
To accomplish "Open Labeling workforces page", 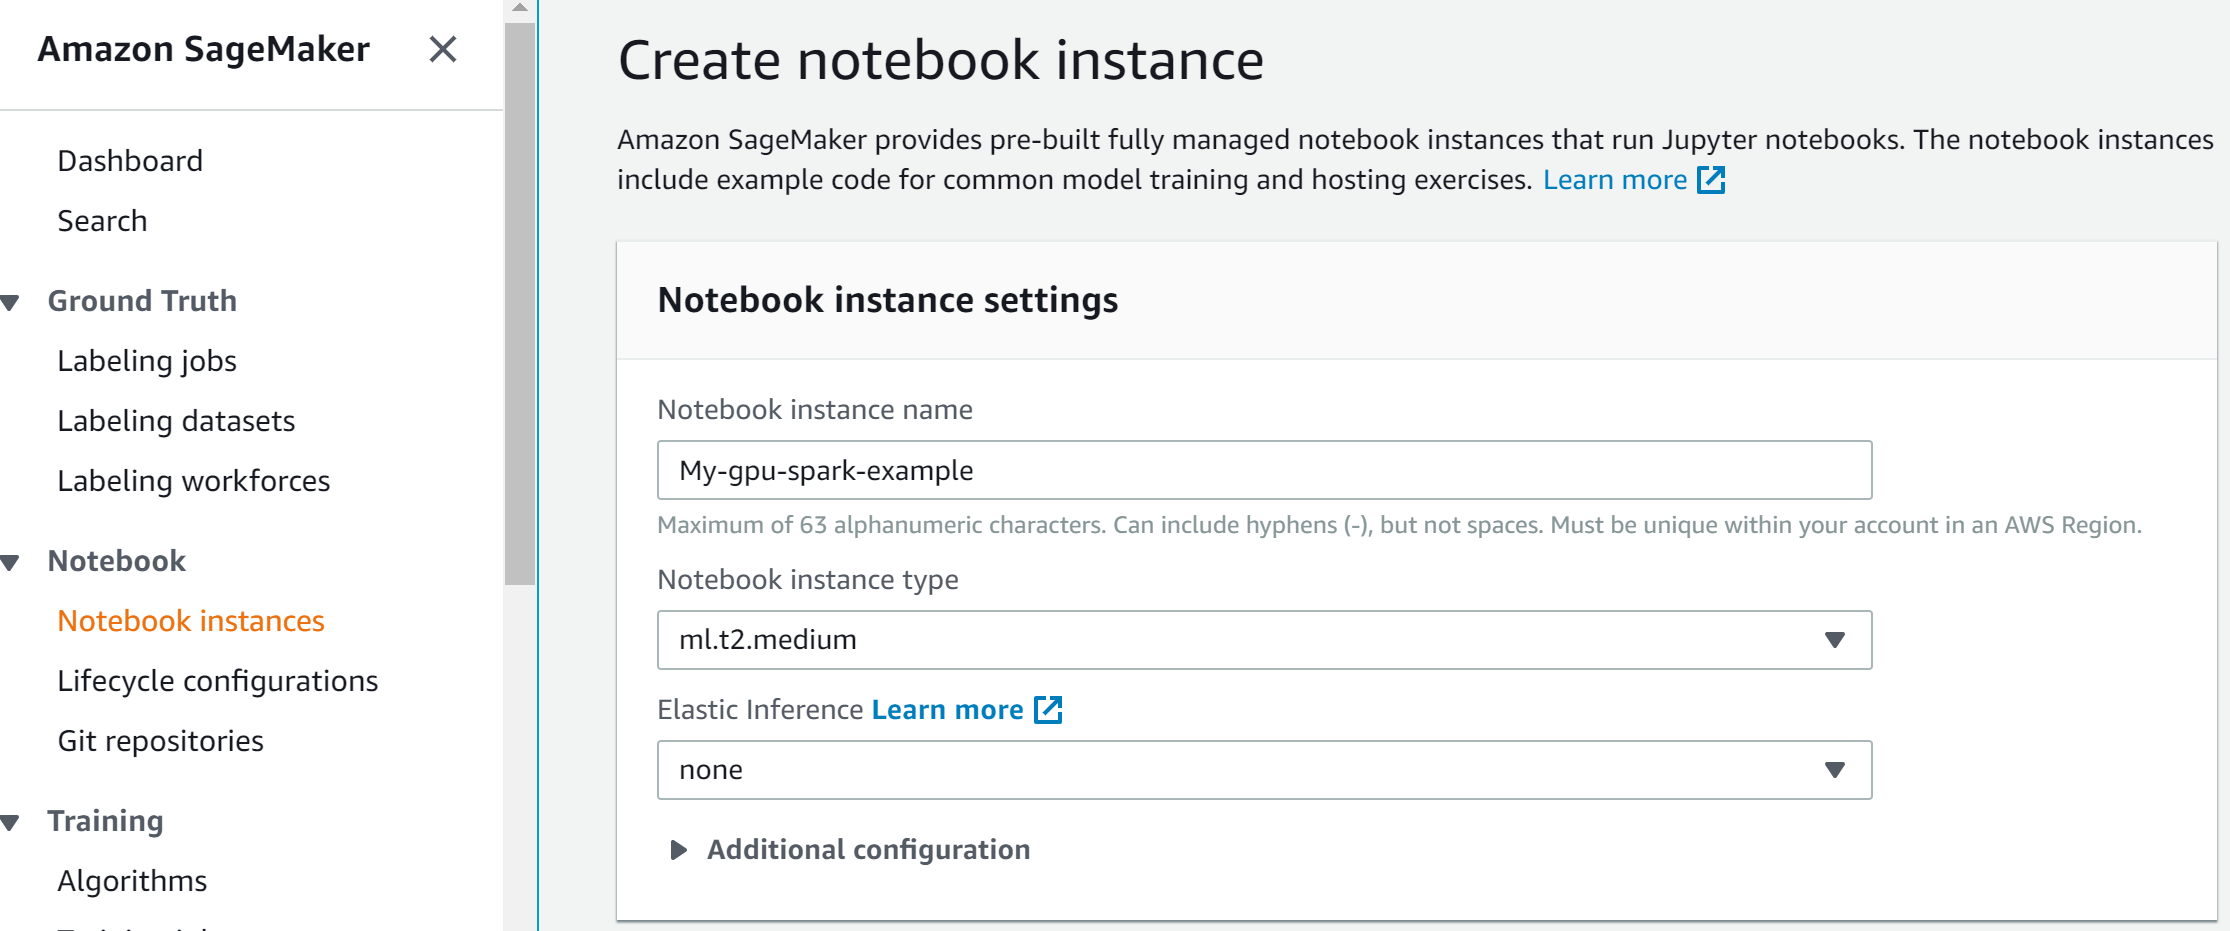I will (193, 481).
